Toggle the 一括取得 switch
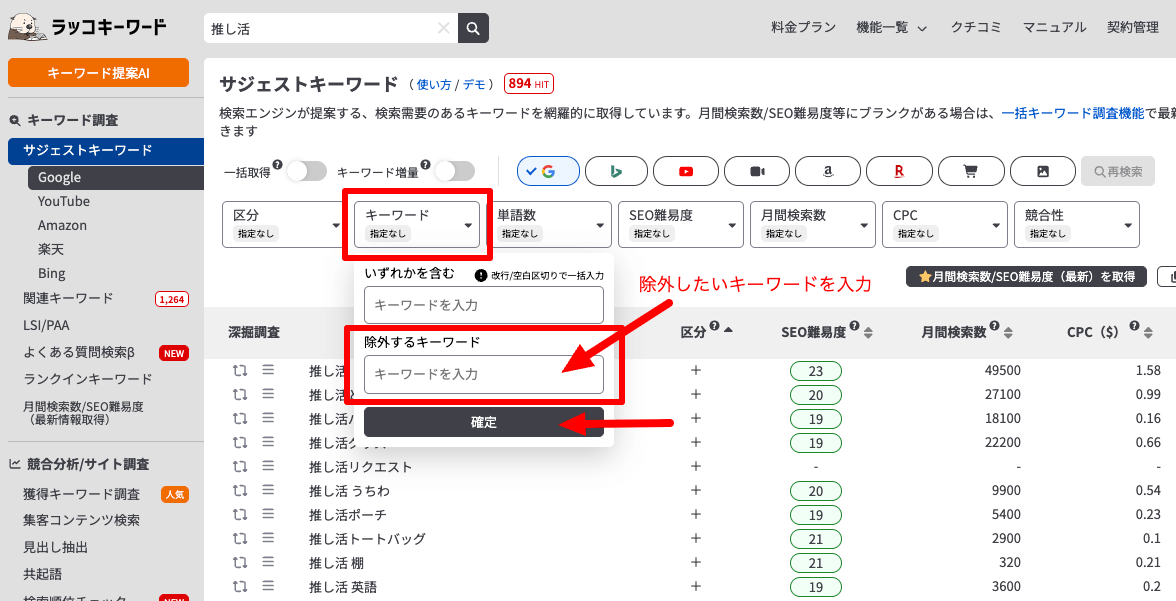1176x601 pixels. (306, 171)
